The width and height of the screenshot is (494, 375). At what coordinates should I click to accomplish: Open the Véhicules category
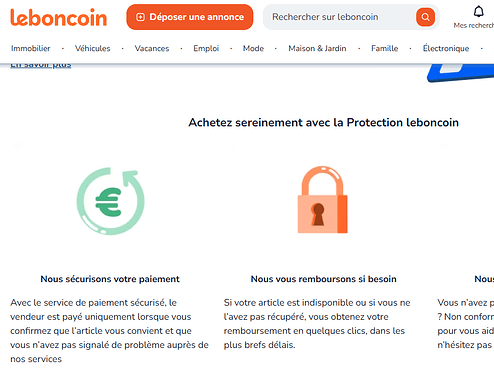pos(93,48)
